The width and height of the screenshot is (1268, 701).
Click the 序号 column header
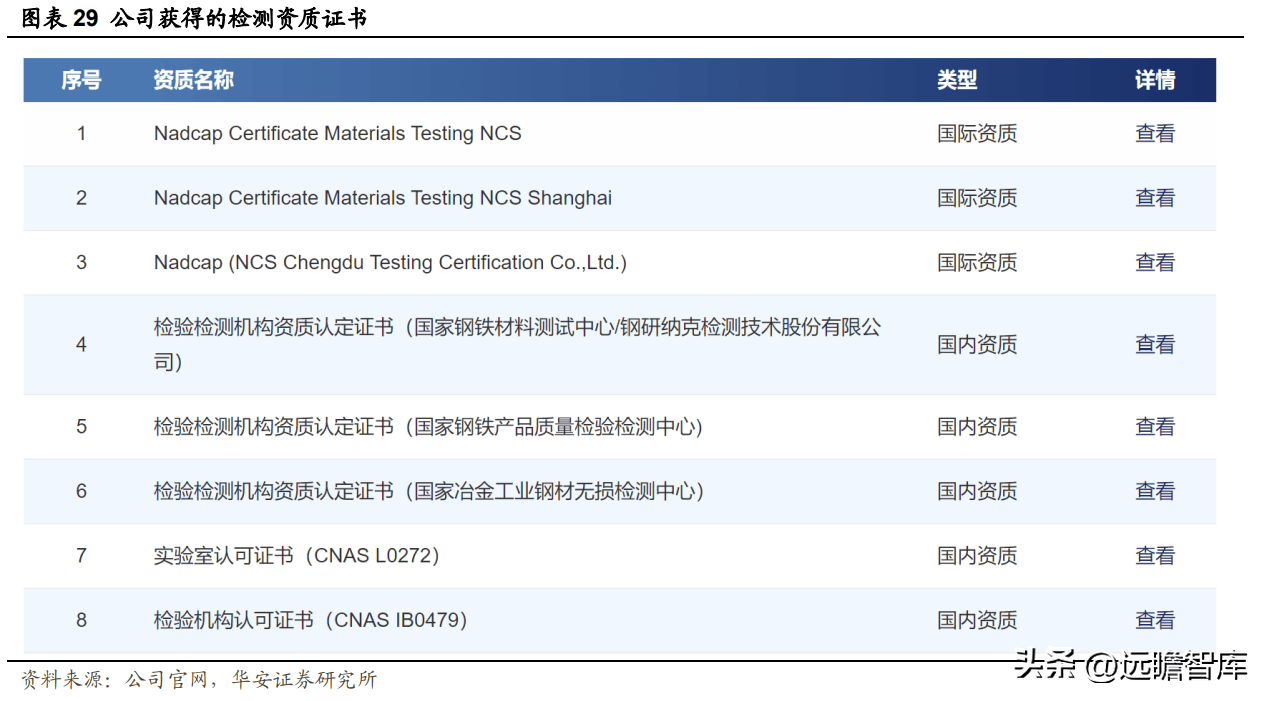(81, 80)
